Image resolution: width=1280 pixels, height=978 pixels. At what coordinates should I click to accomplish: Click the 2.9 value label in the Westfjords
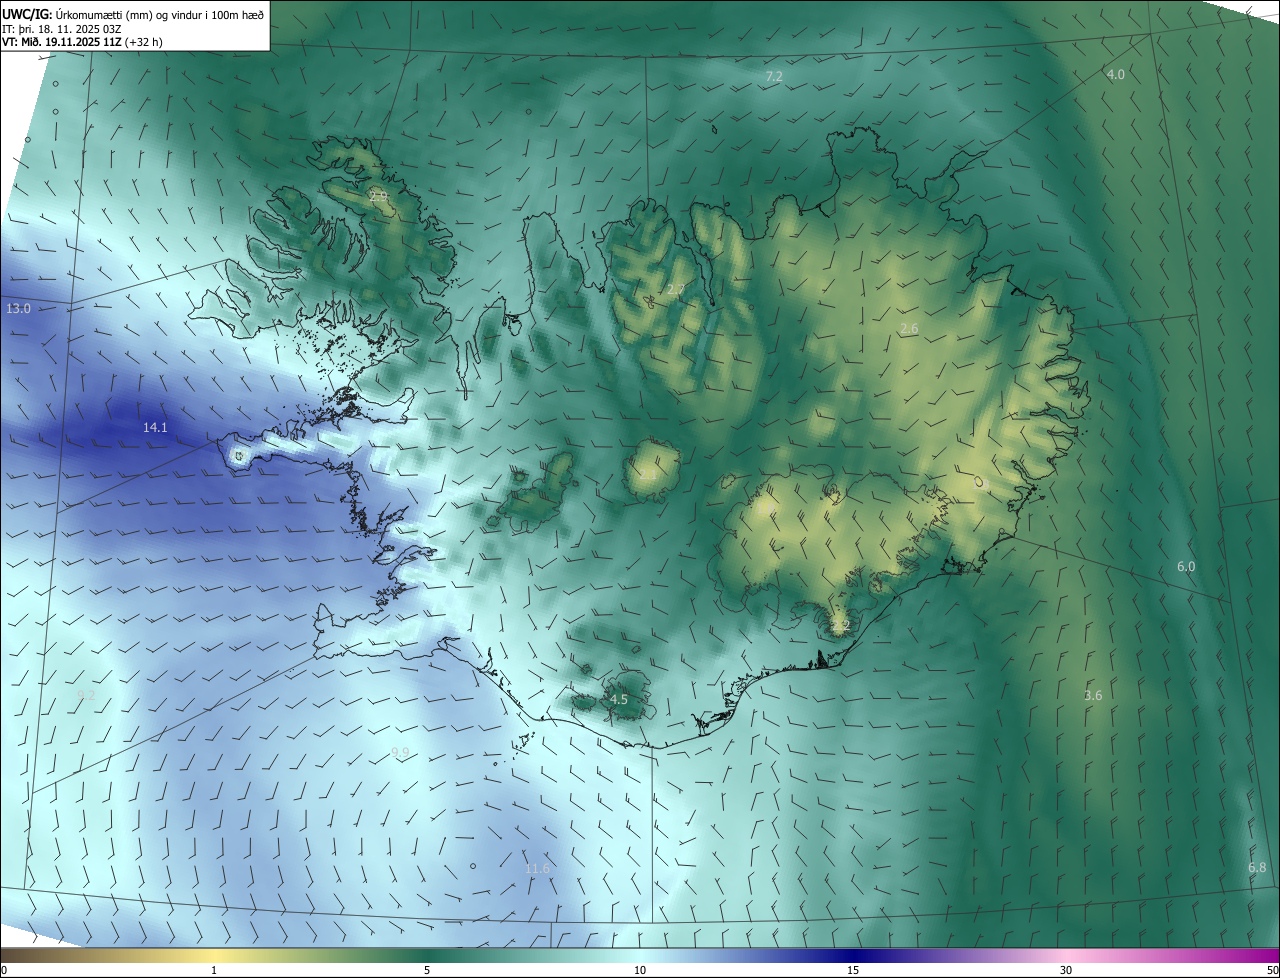click(378, 195)
